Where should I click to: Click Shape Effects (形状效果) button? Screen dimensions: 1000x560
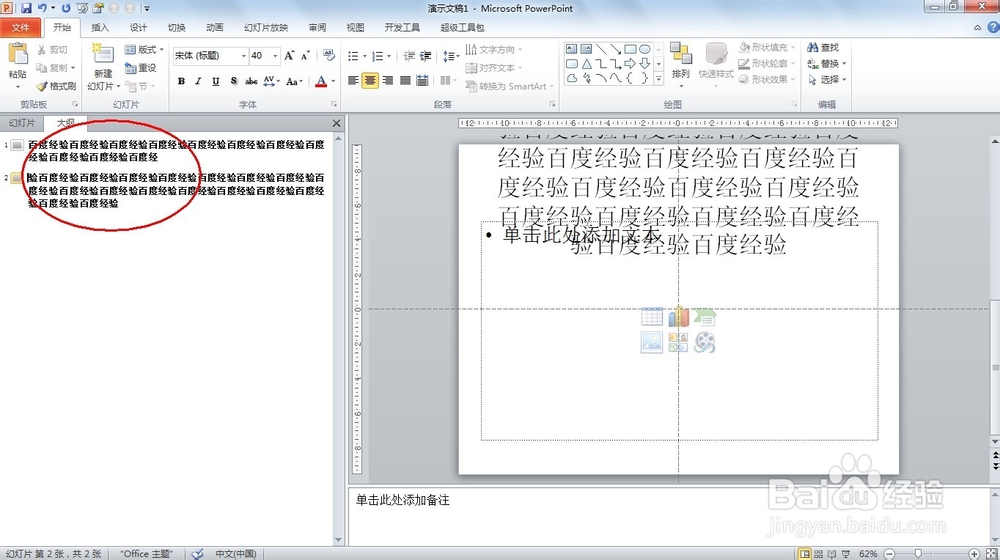(766, 79)
